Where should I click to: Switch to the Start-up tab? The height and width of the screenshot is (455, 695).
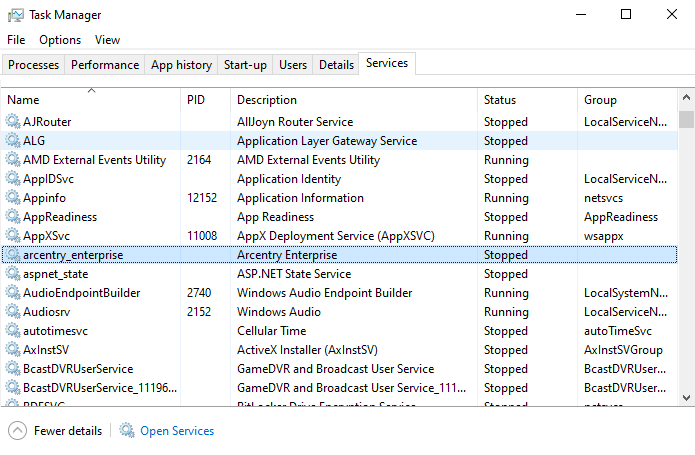[245, 65]
